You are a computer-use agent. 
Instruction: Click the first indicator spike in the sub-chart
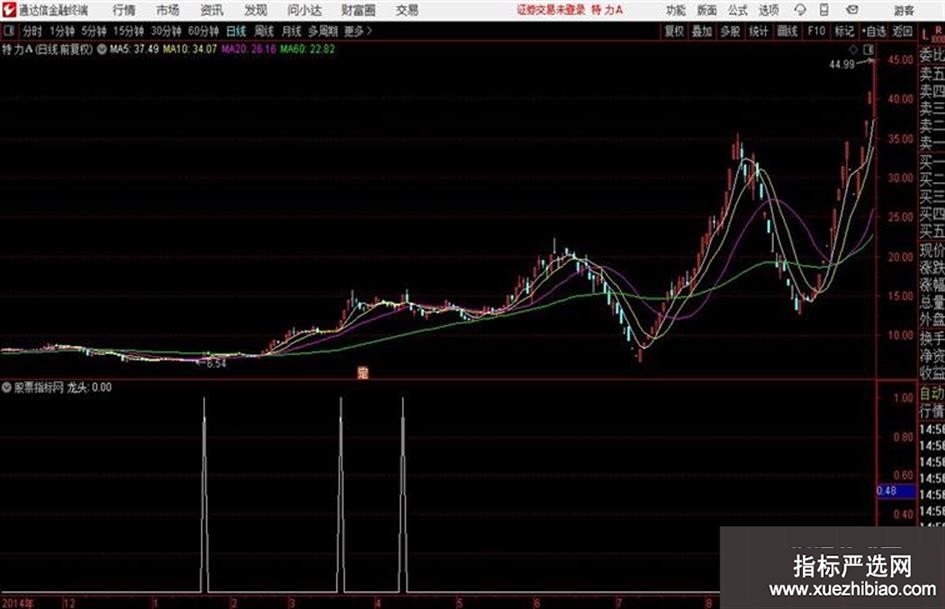coord(204,494)
